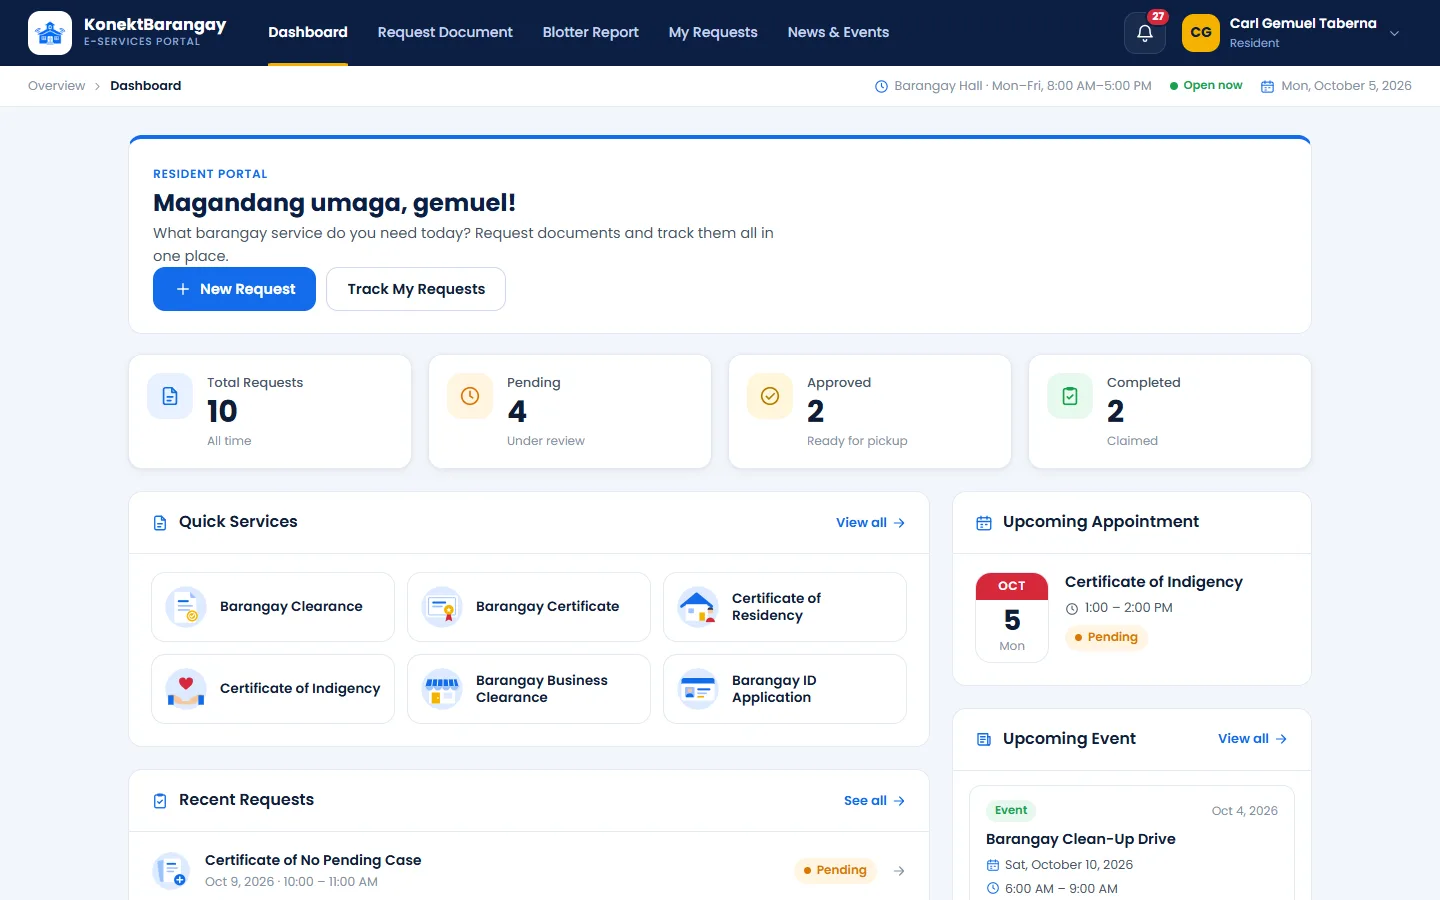Click the Pending badge on the appointment
Screen dimensions: 1440x900
[x=1106, y=637]
